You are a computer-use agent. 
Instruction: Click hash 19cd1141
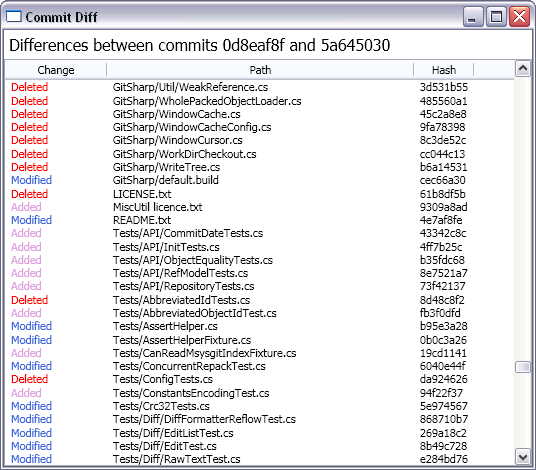click(443, 353)
